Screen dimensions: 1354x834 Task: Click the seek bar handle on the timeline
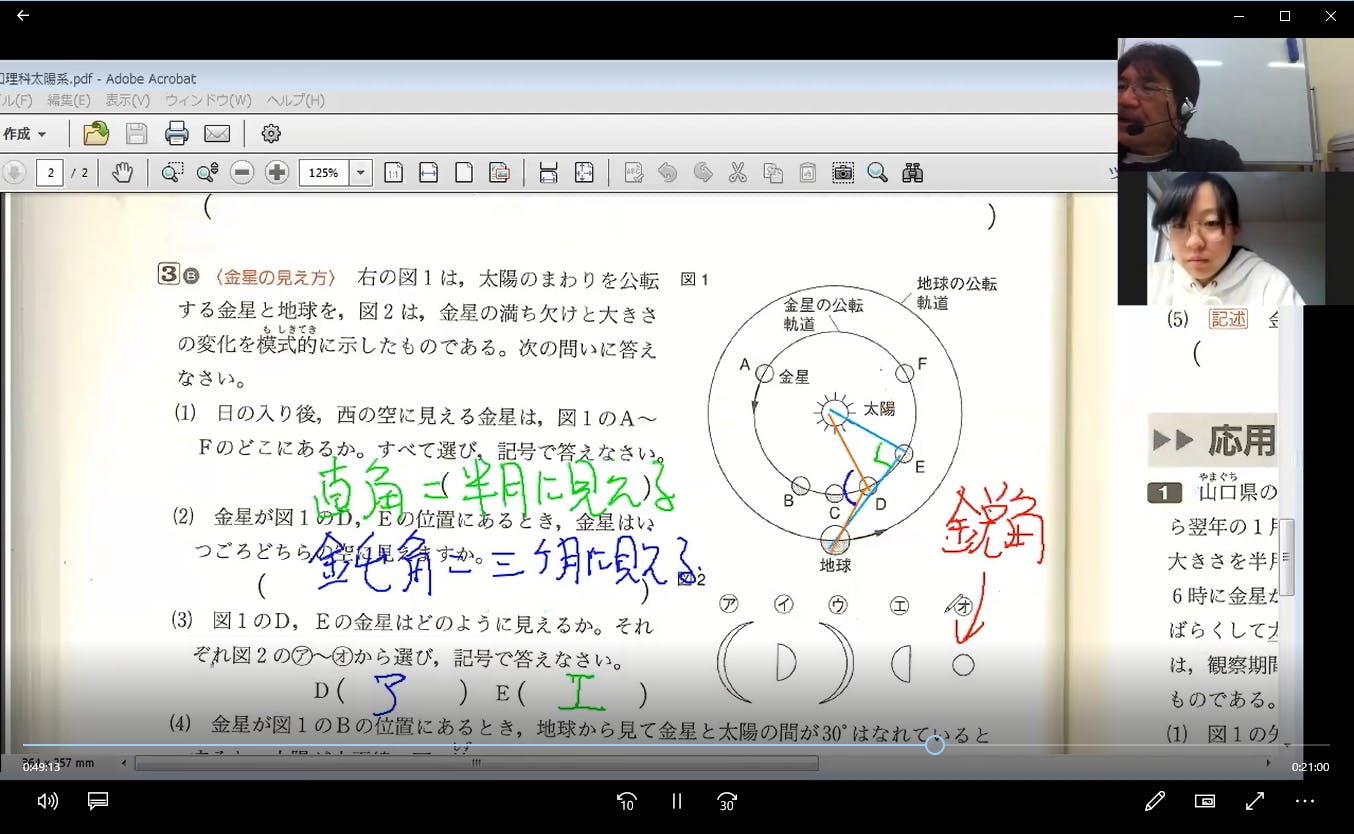pos(934,745)
